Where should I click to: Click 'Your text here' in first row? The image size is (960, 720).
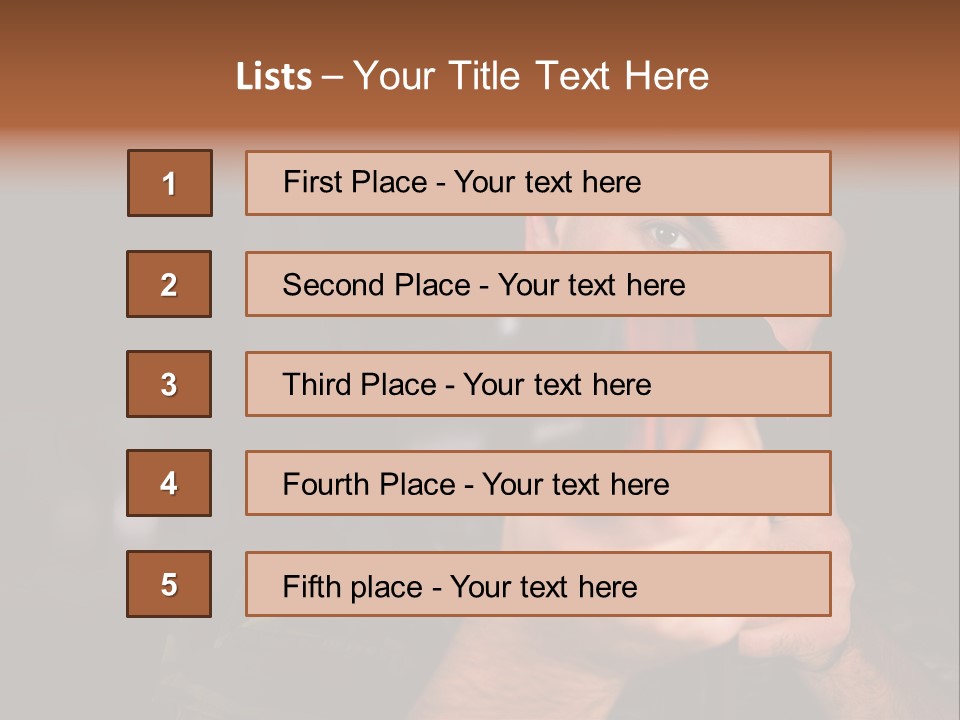547,182
